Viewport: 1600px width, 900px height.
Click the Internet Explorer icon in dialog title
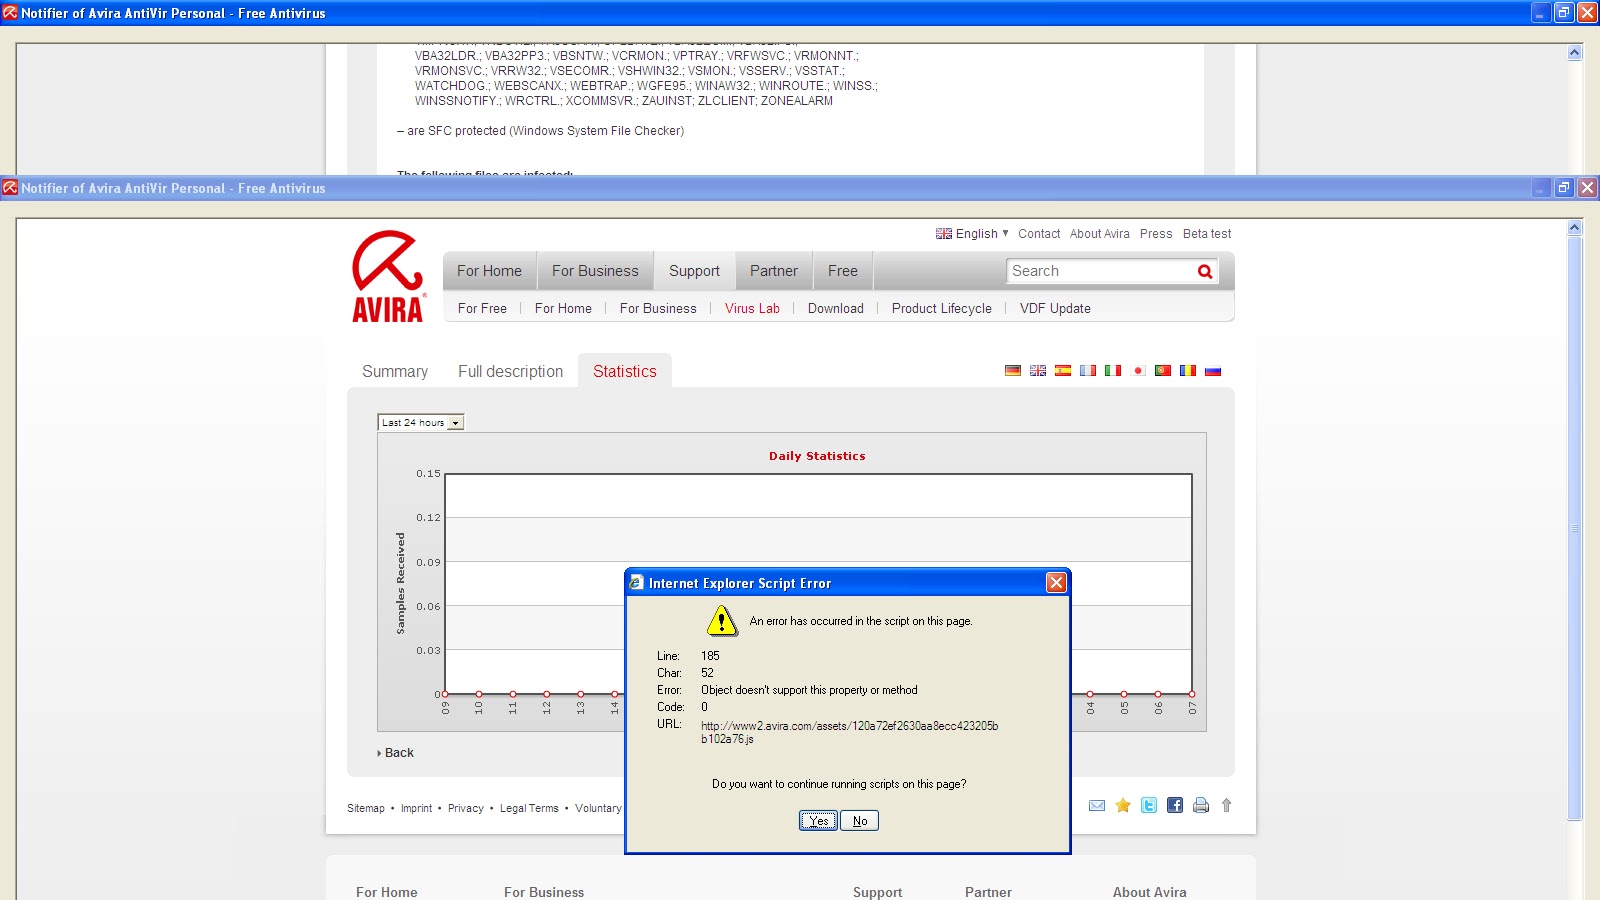[x=636, y=583]
